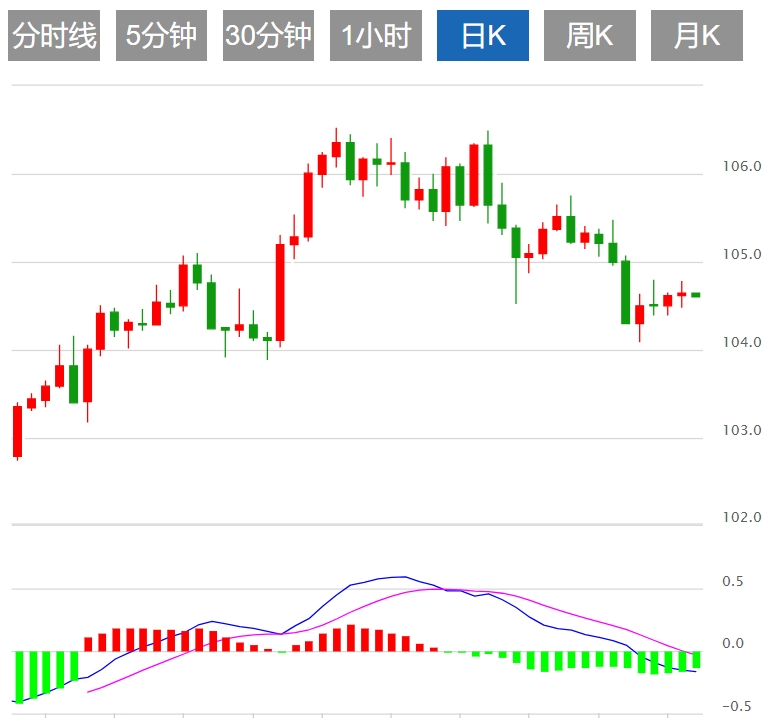Show the 1小时 chart
Screen dimensions: 777x718
[376, 36]
